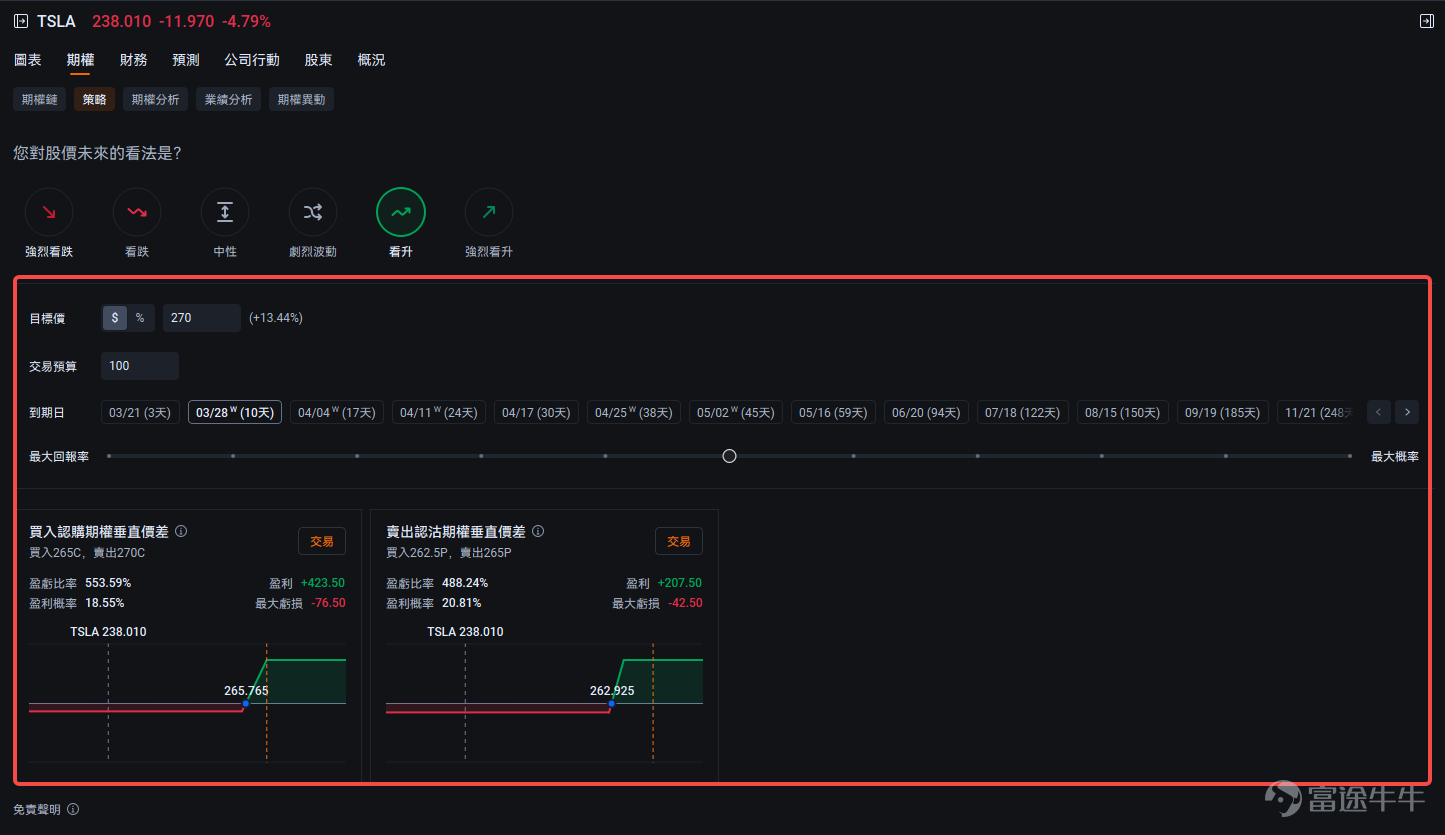Screen dimensions: 1445x835
Task: Choose expiry date 05/16 (59天)
Action: (833, 412)
